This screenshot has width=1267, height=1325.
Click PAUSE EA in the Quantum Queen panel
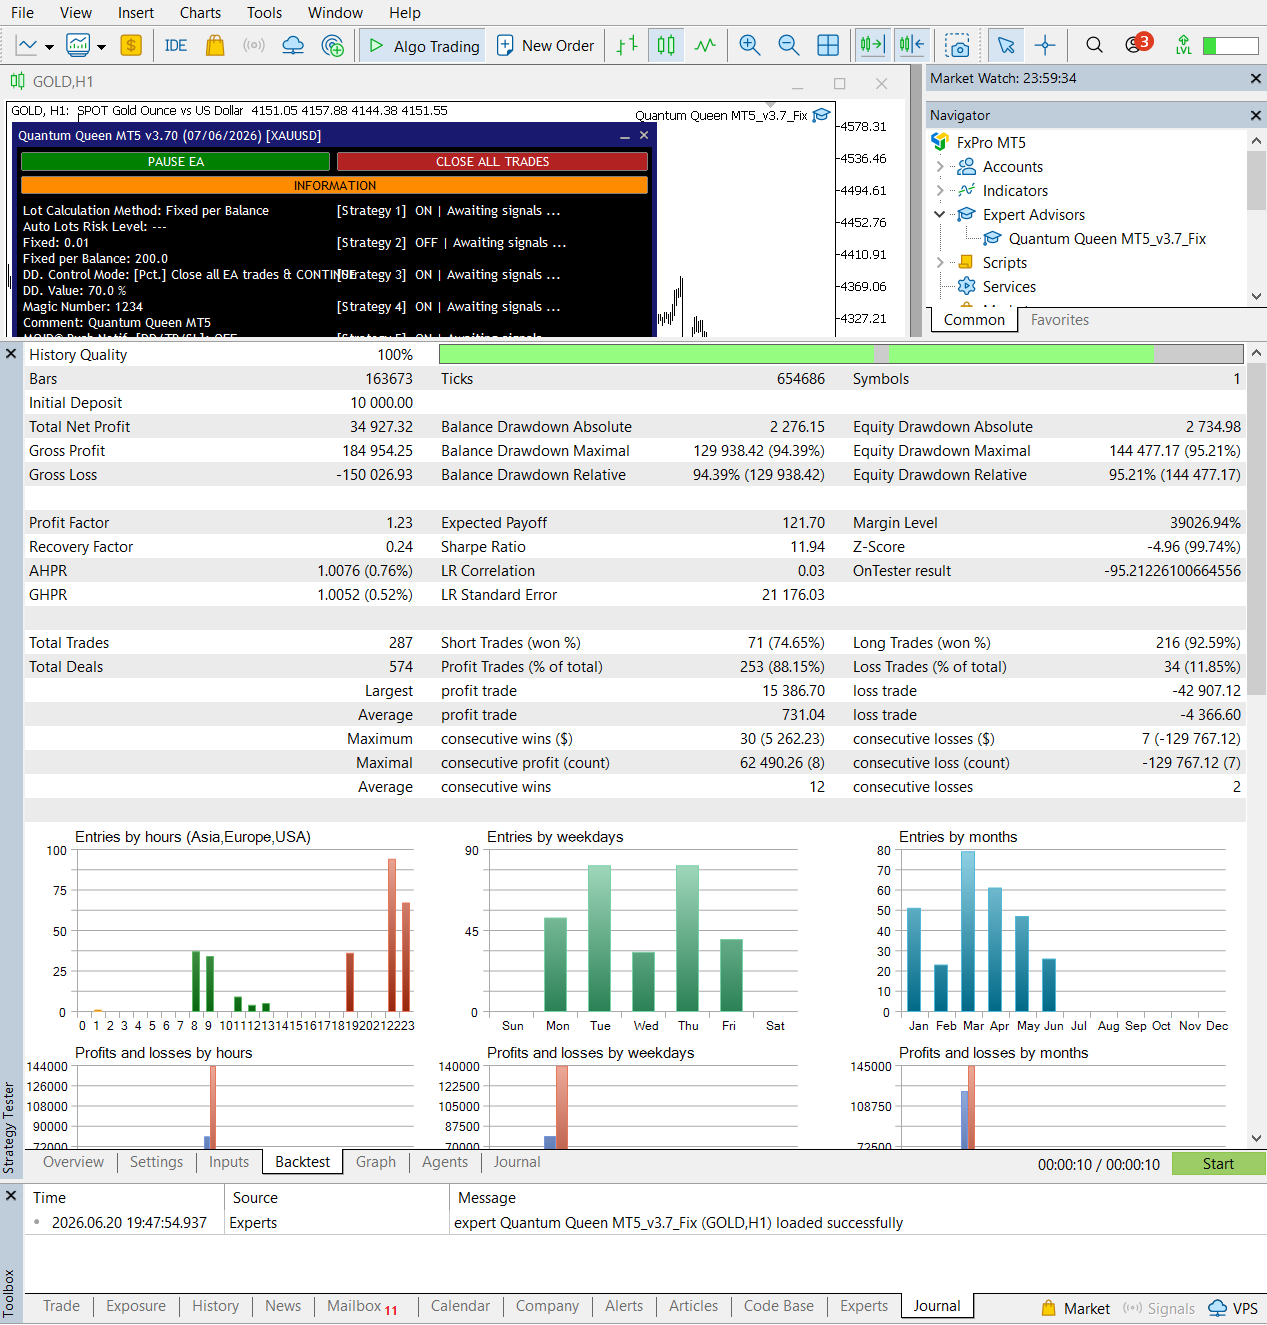pyautogui.click(x=175, y=162)
